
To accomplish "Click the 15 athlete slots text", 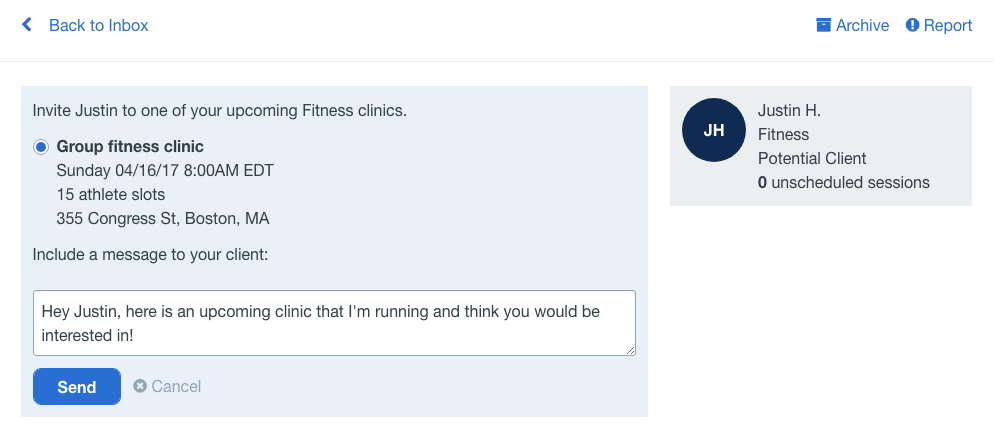I will (111, 195).
